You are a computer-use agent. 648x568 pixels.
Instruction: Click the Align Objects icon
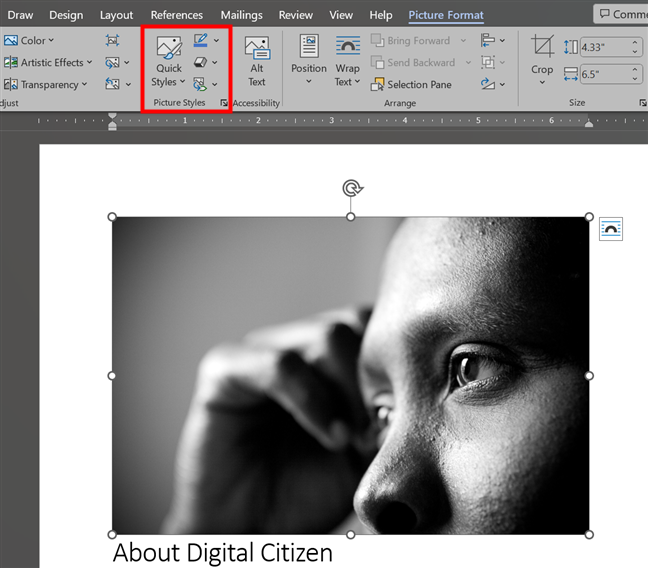click(x=488, y=41)
